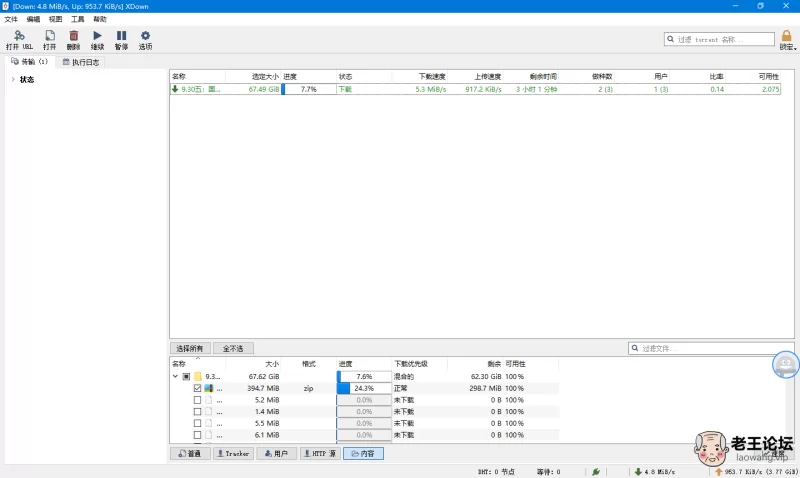800x478 pixels.
Task: Sort files by 格式 column header
Action: pyautogui.click(x=309, y=364)
